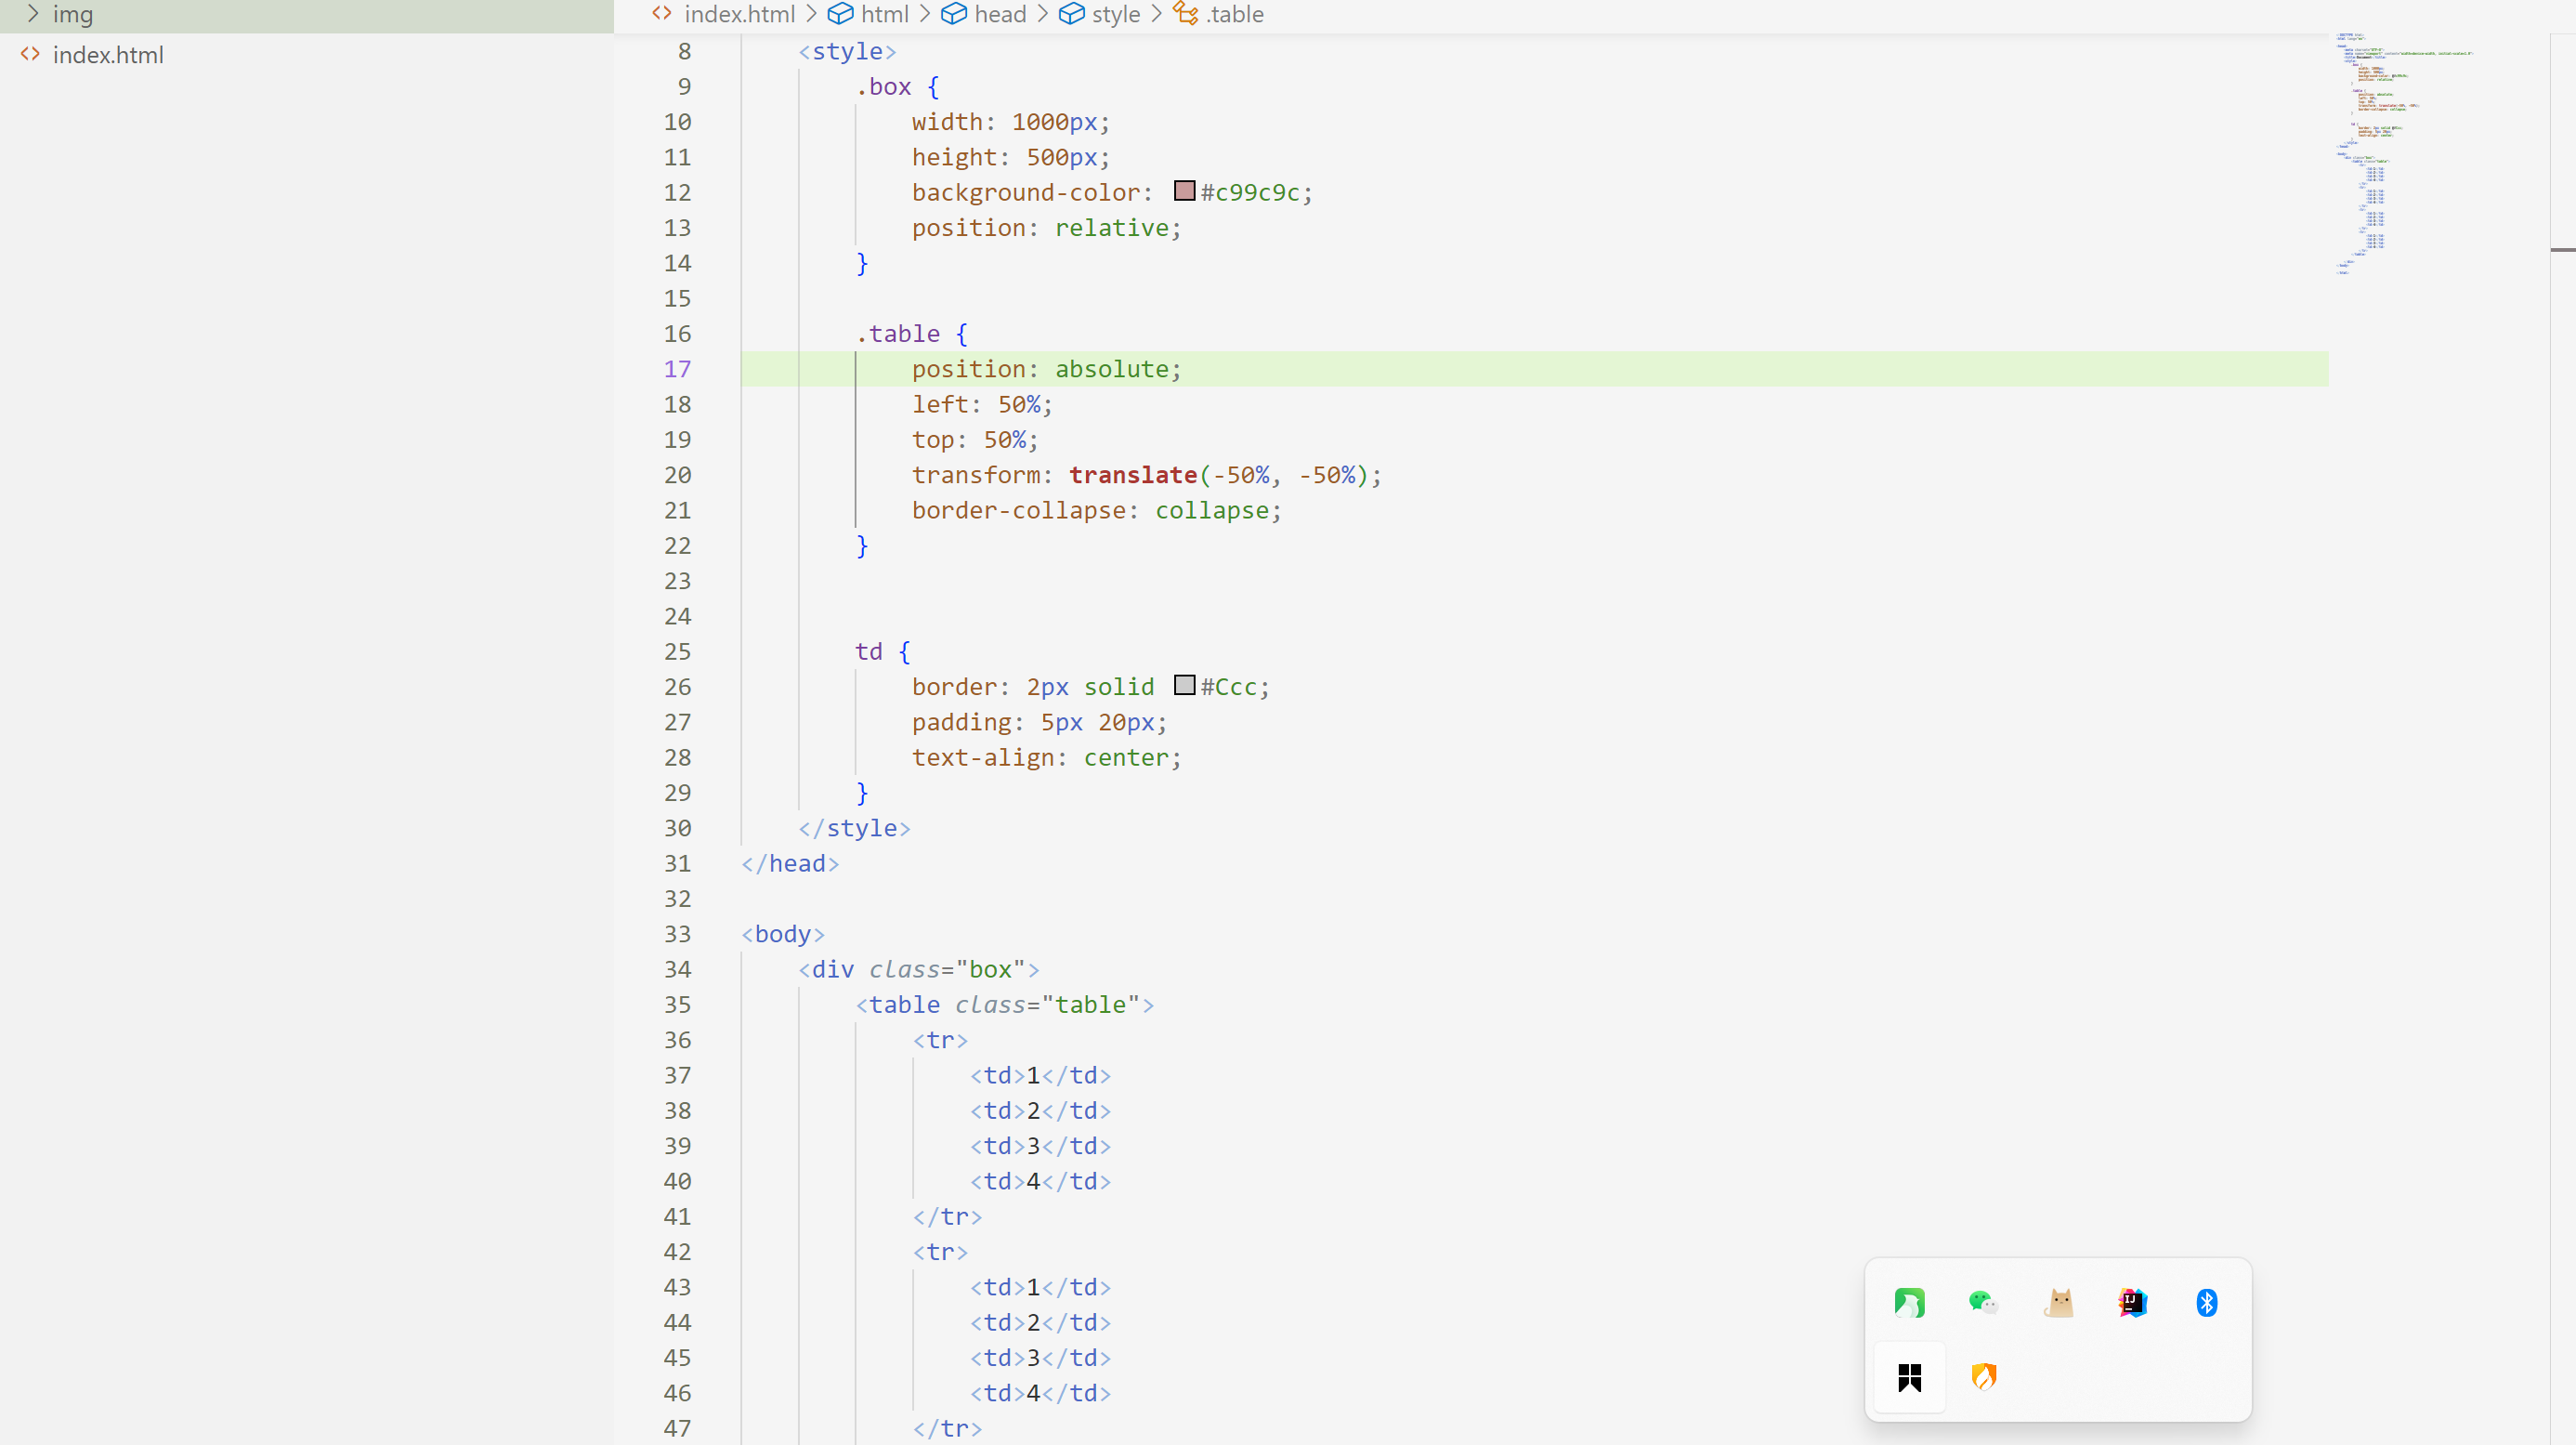Click the '.box {' selector line
2576x1445 pixels.
coord(897,87)
